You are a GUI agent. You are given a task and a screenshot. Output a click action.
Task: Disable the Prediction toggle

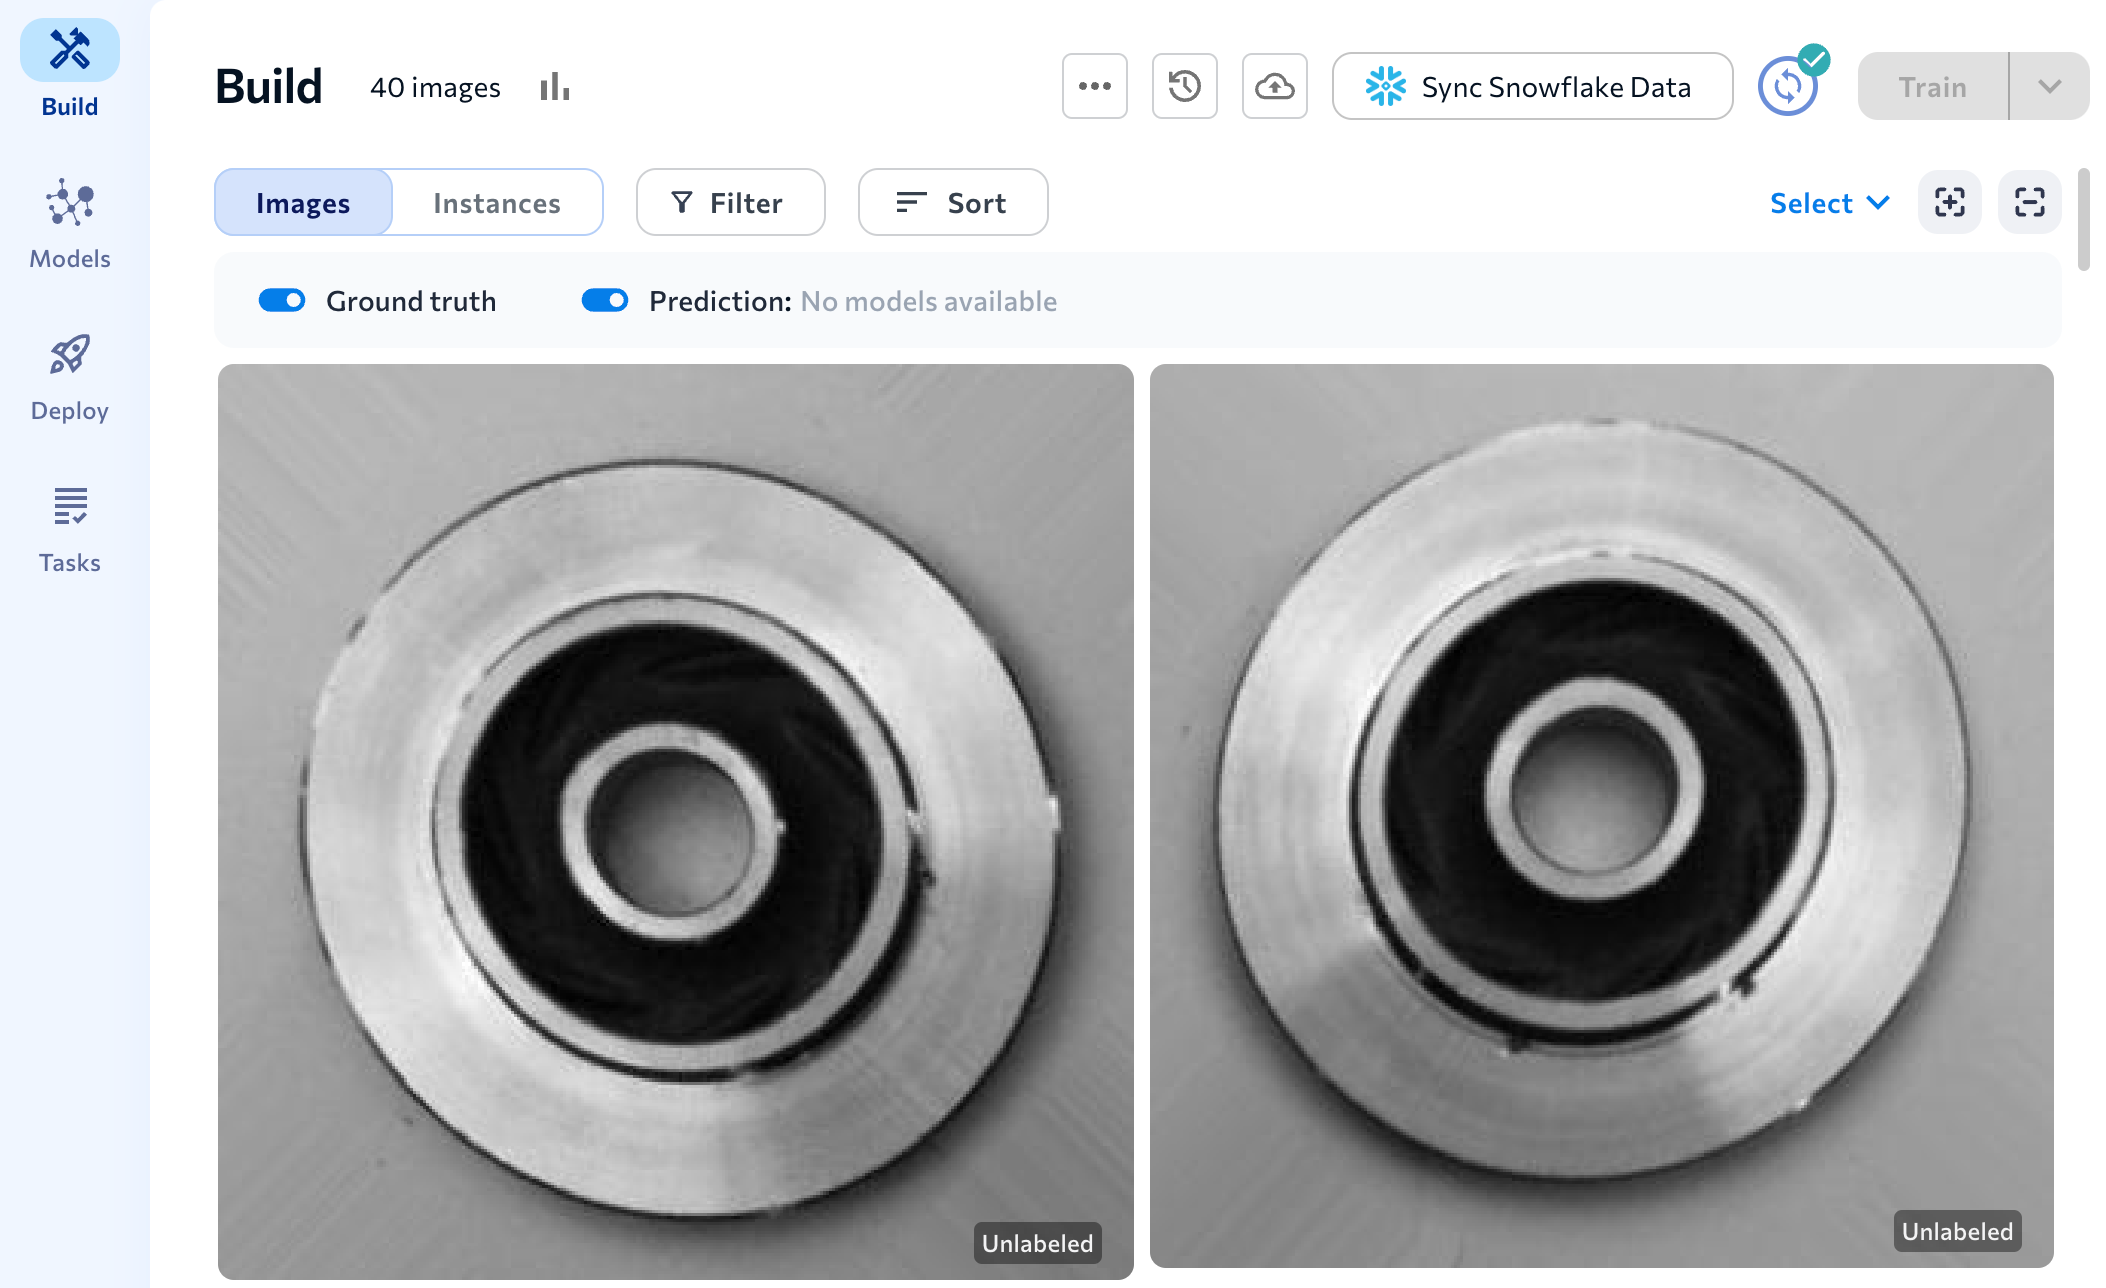click(605, 301)
